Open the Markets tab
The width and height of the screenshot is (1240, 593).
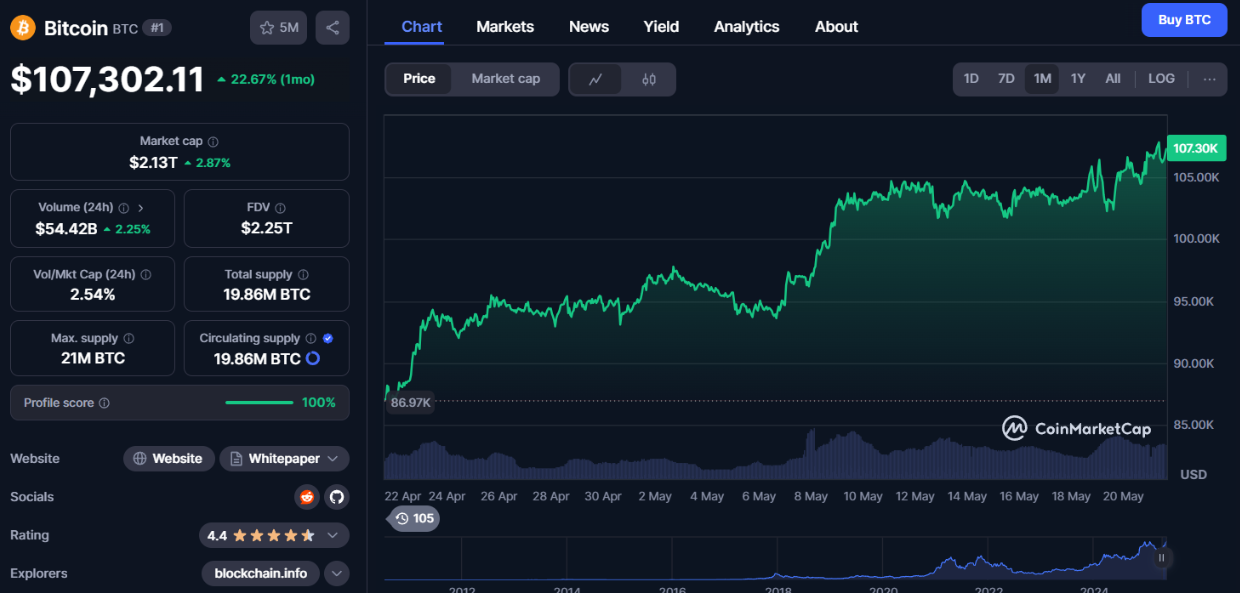tap(505, 27)
